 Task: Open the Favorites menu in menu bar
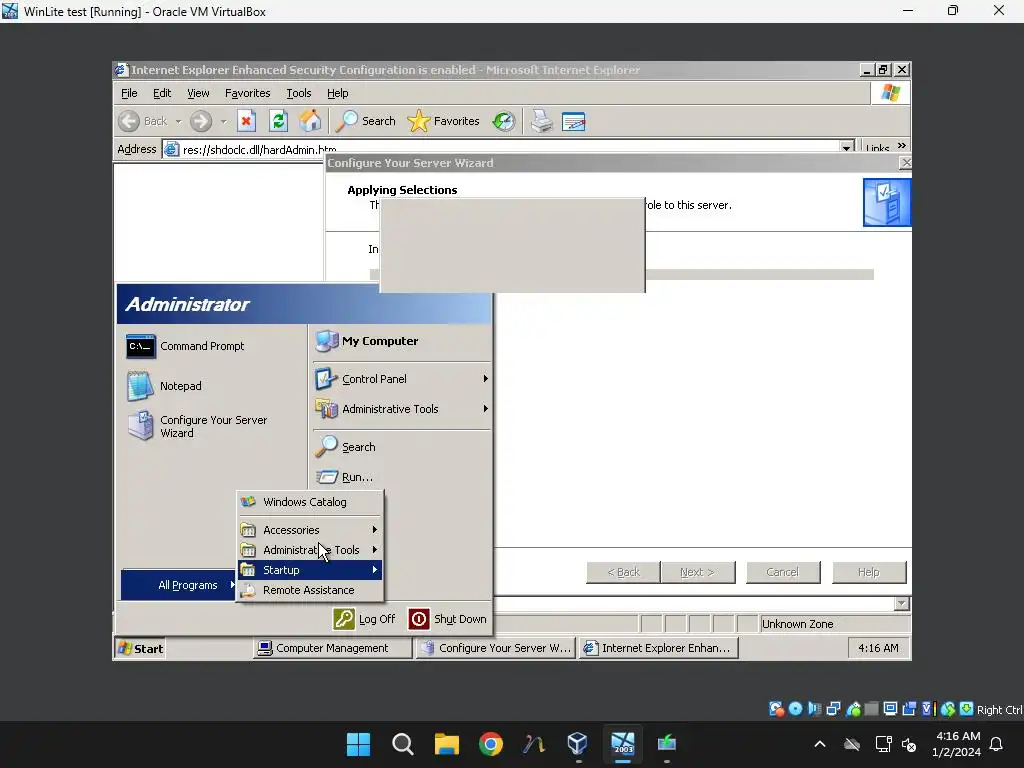coord(248,93)
